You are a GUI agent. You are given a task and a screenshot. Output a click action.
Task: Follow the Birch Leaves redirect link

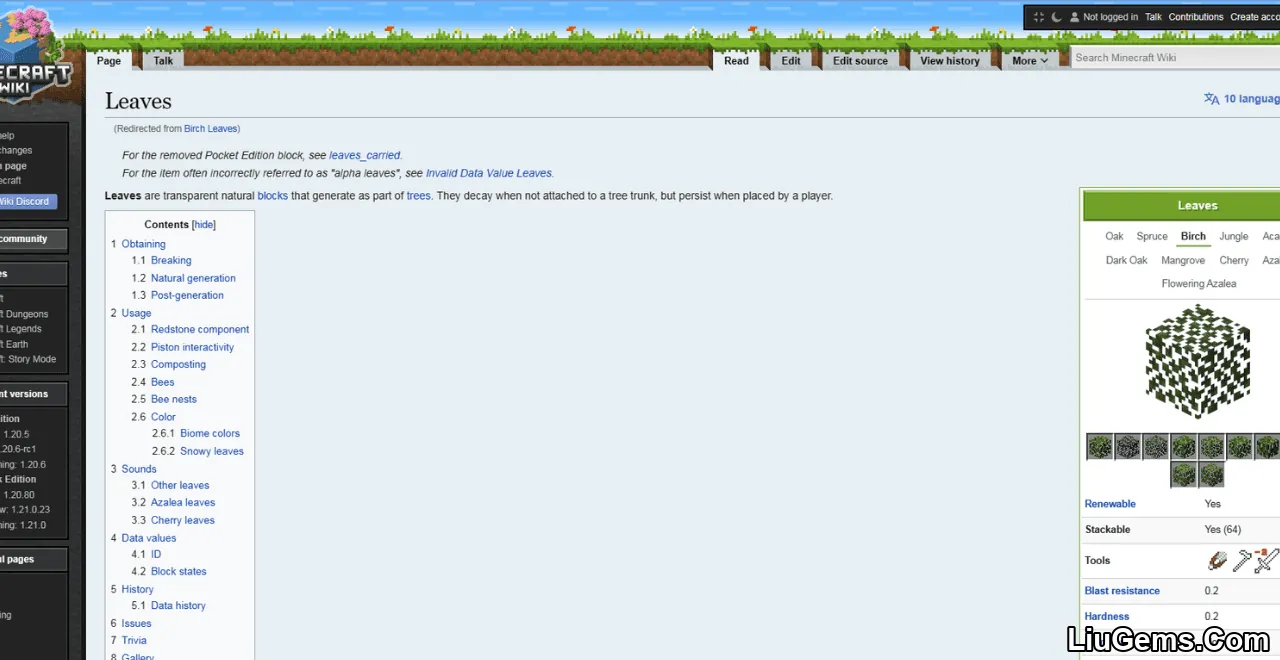click(x=210, y=129)
